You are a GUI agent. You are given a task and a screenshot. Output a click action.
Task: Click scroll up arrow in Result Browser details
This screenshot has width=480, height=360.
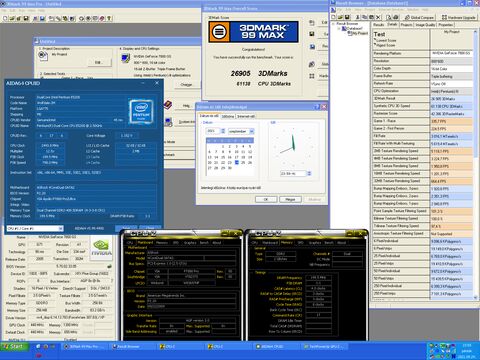pyautogui.click(x=475, y=32)
